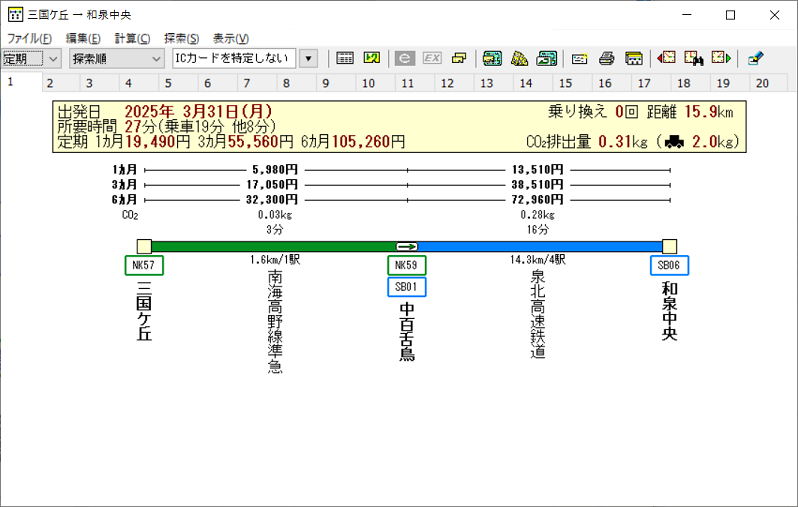Expand the IC card dropdown arrow button
This screenshot has height=507, width=798.
point(308,59)
